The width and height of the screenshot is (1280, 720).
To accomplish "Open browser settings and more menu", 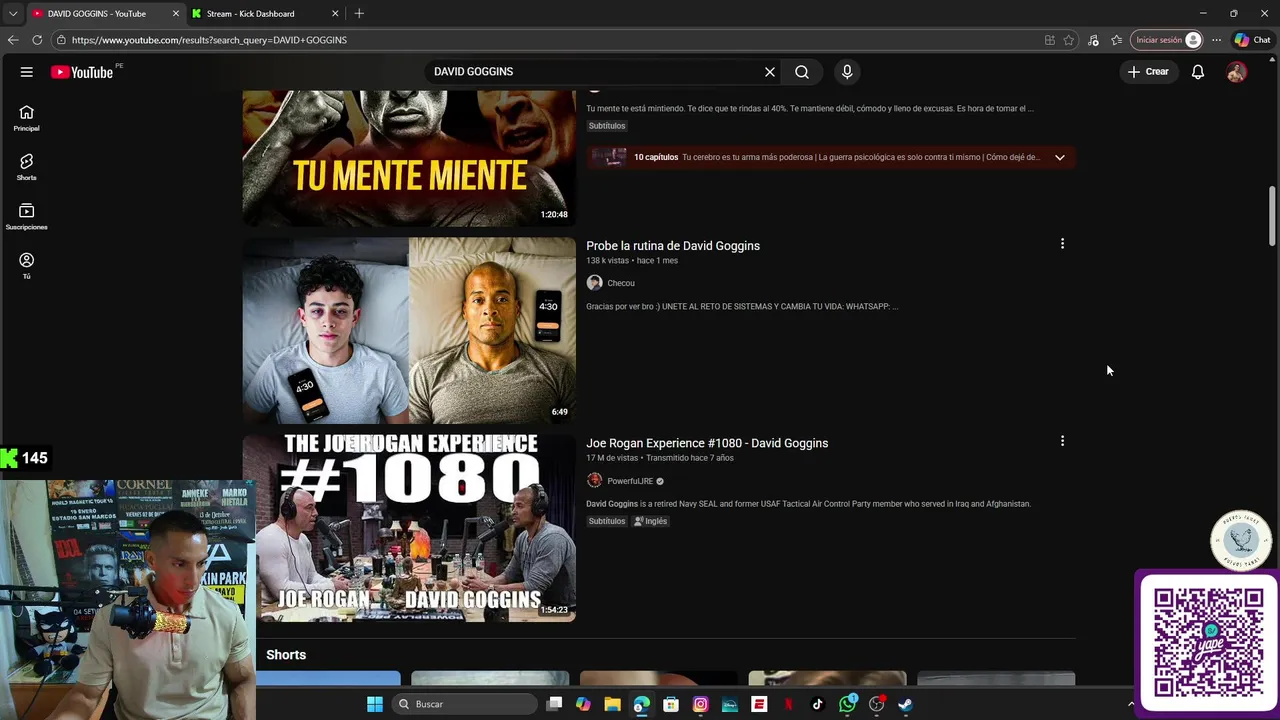I will (1216, 40).
